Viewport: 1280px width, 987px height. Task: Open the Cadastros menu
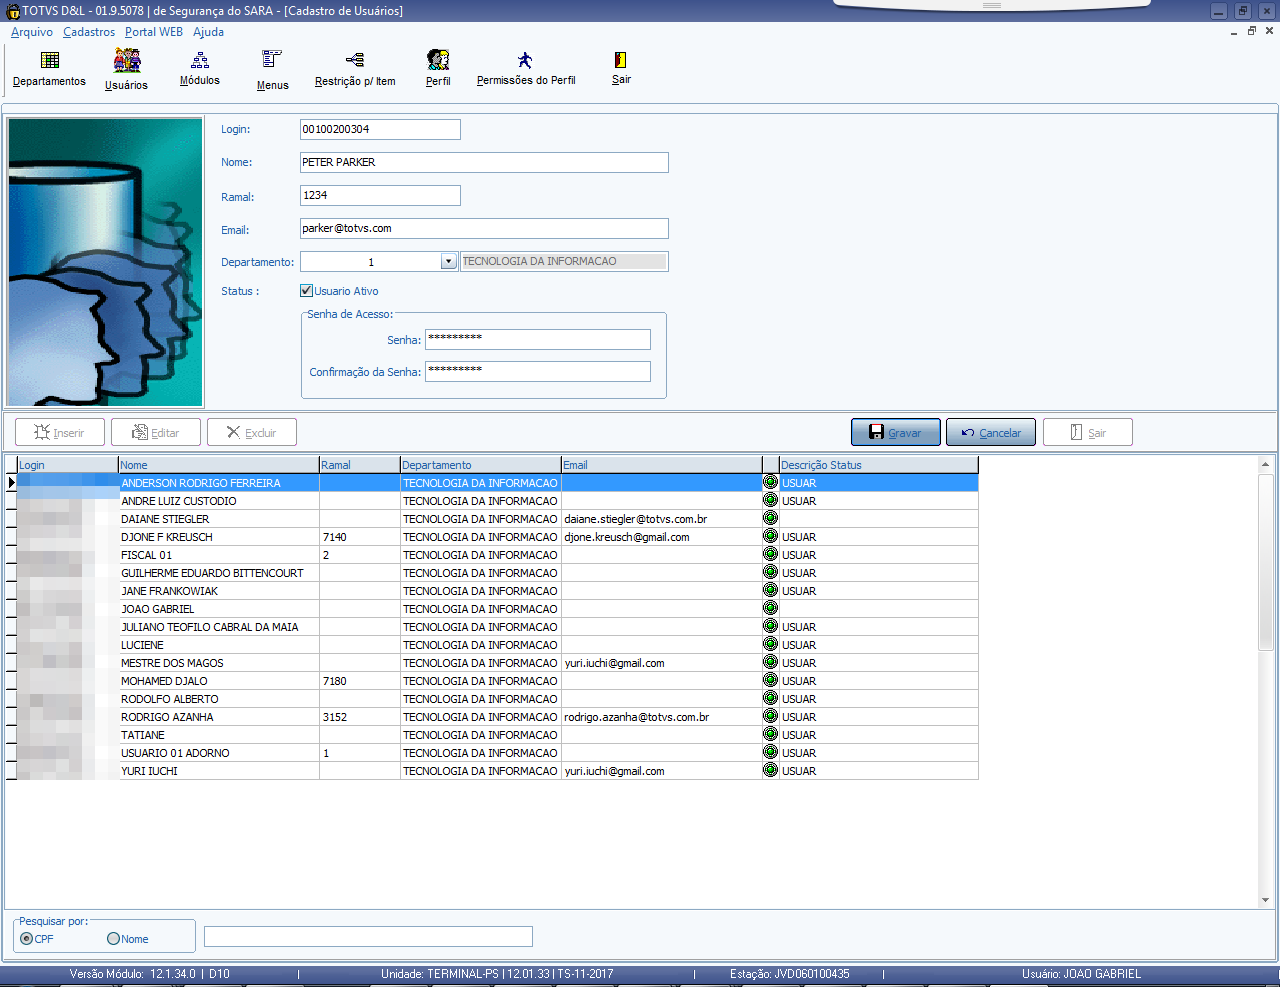89,32
